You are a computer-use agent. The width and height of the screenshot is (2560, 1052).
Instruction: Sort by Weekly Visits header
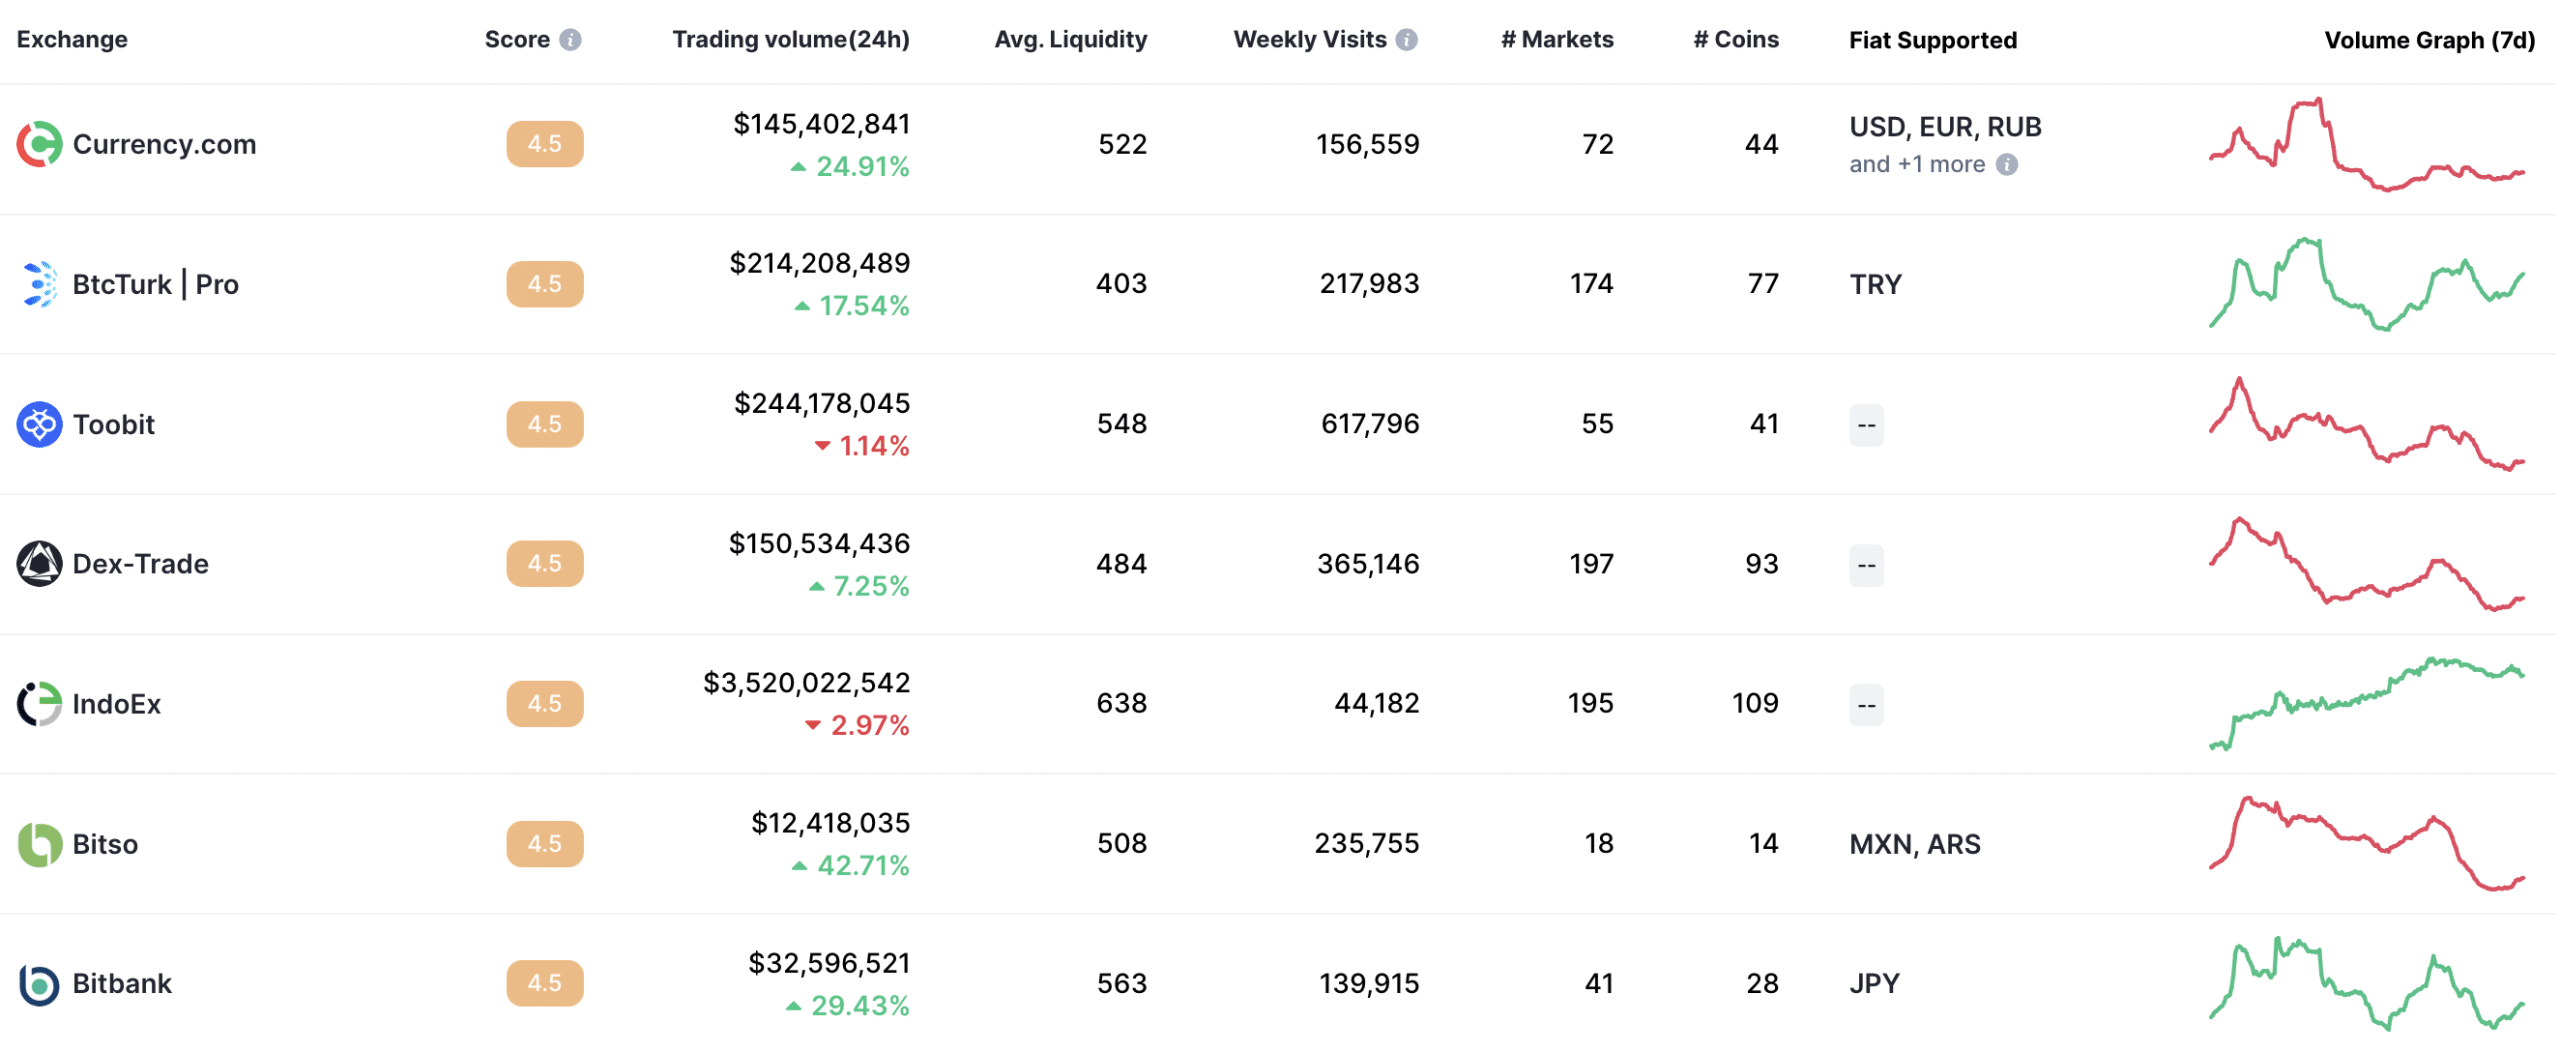1309,40
